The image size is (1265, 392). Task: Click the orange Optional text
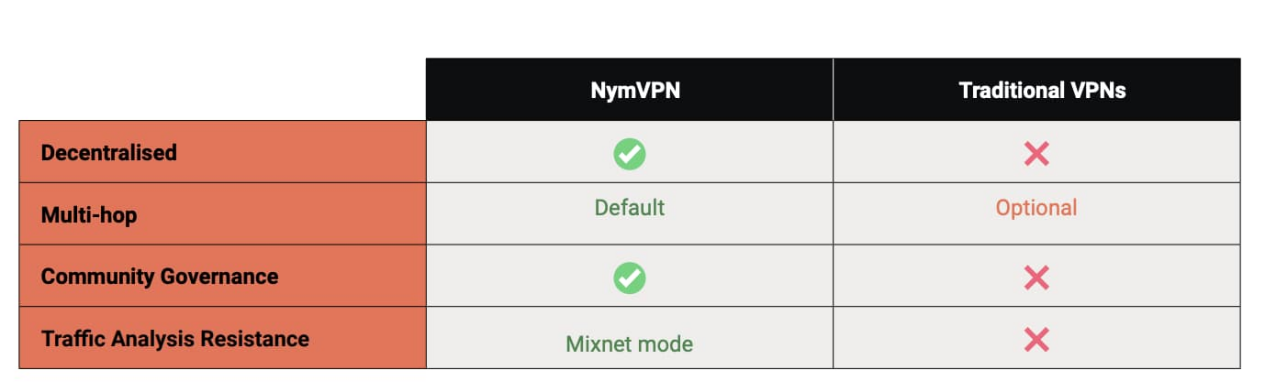point(1036,208)
